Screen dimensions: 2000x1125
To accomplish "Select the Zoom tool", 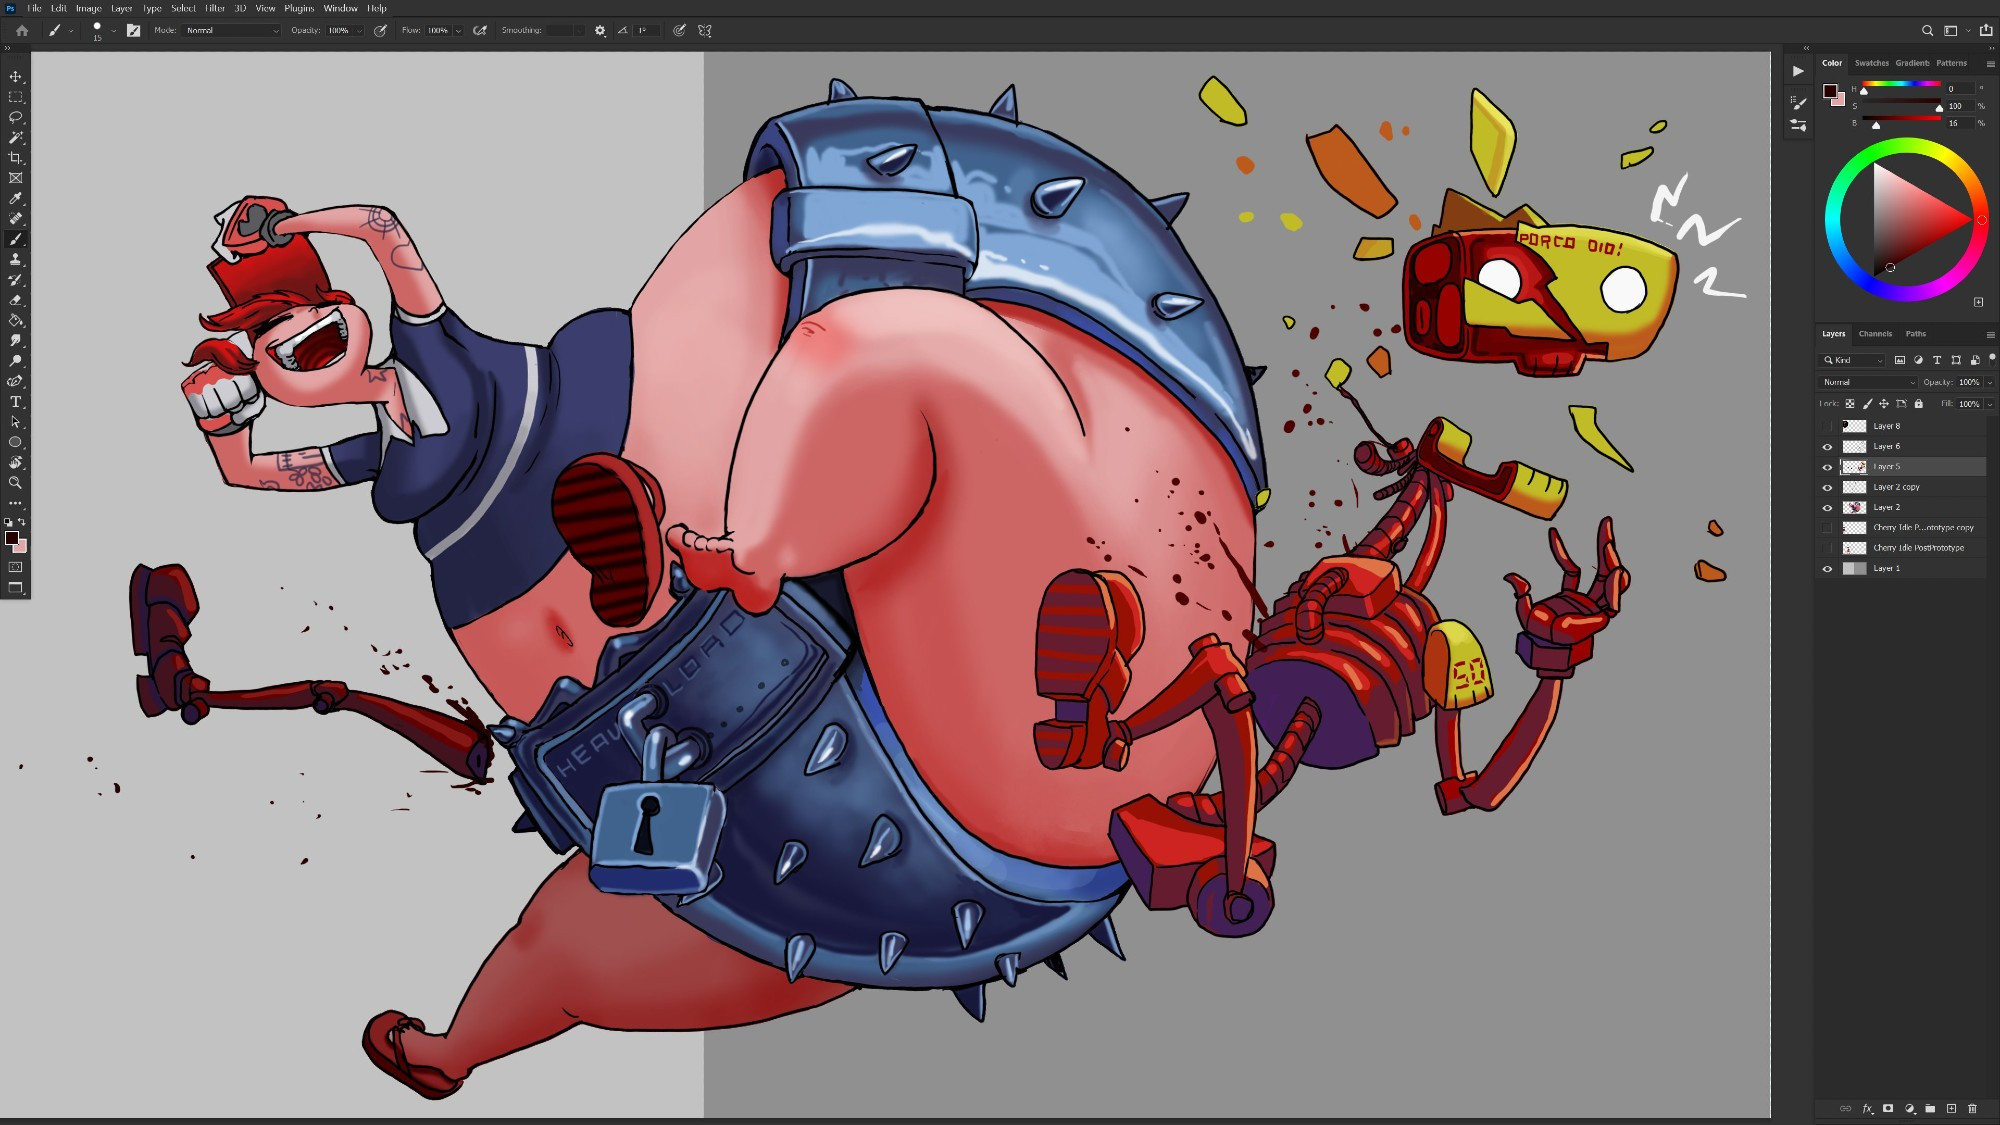I will coord(15,483).
